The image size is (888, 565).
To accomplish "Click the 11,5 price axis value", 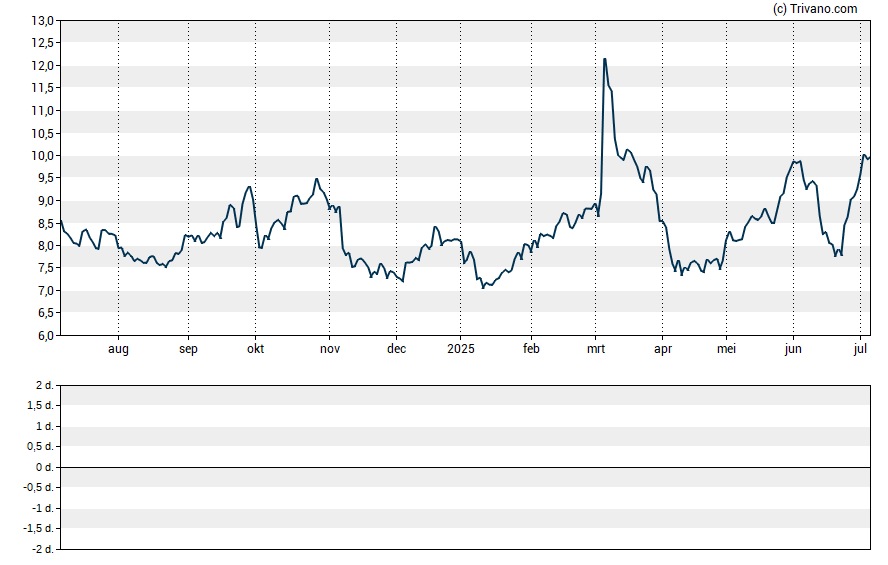I will pyautogui.click(x=42, y=88).
